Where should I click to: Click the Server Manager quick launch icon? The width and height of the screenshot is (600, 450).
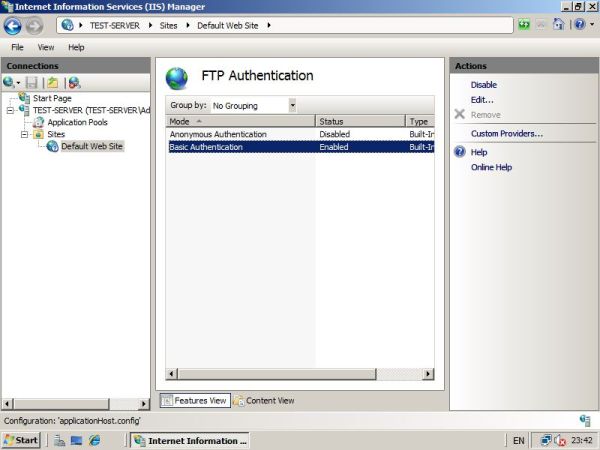click(59, 441)
